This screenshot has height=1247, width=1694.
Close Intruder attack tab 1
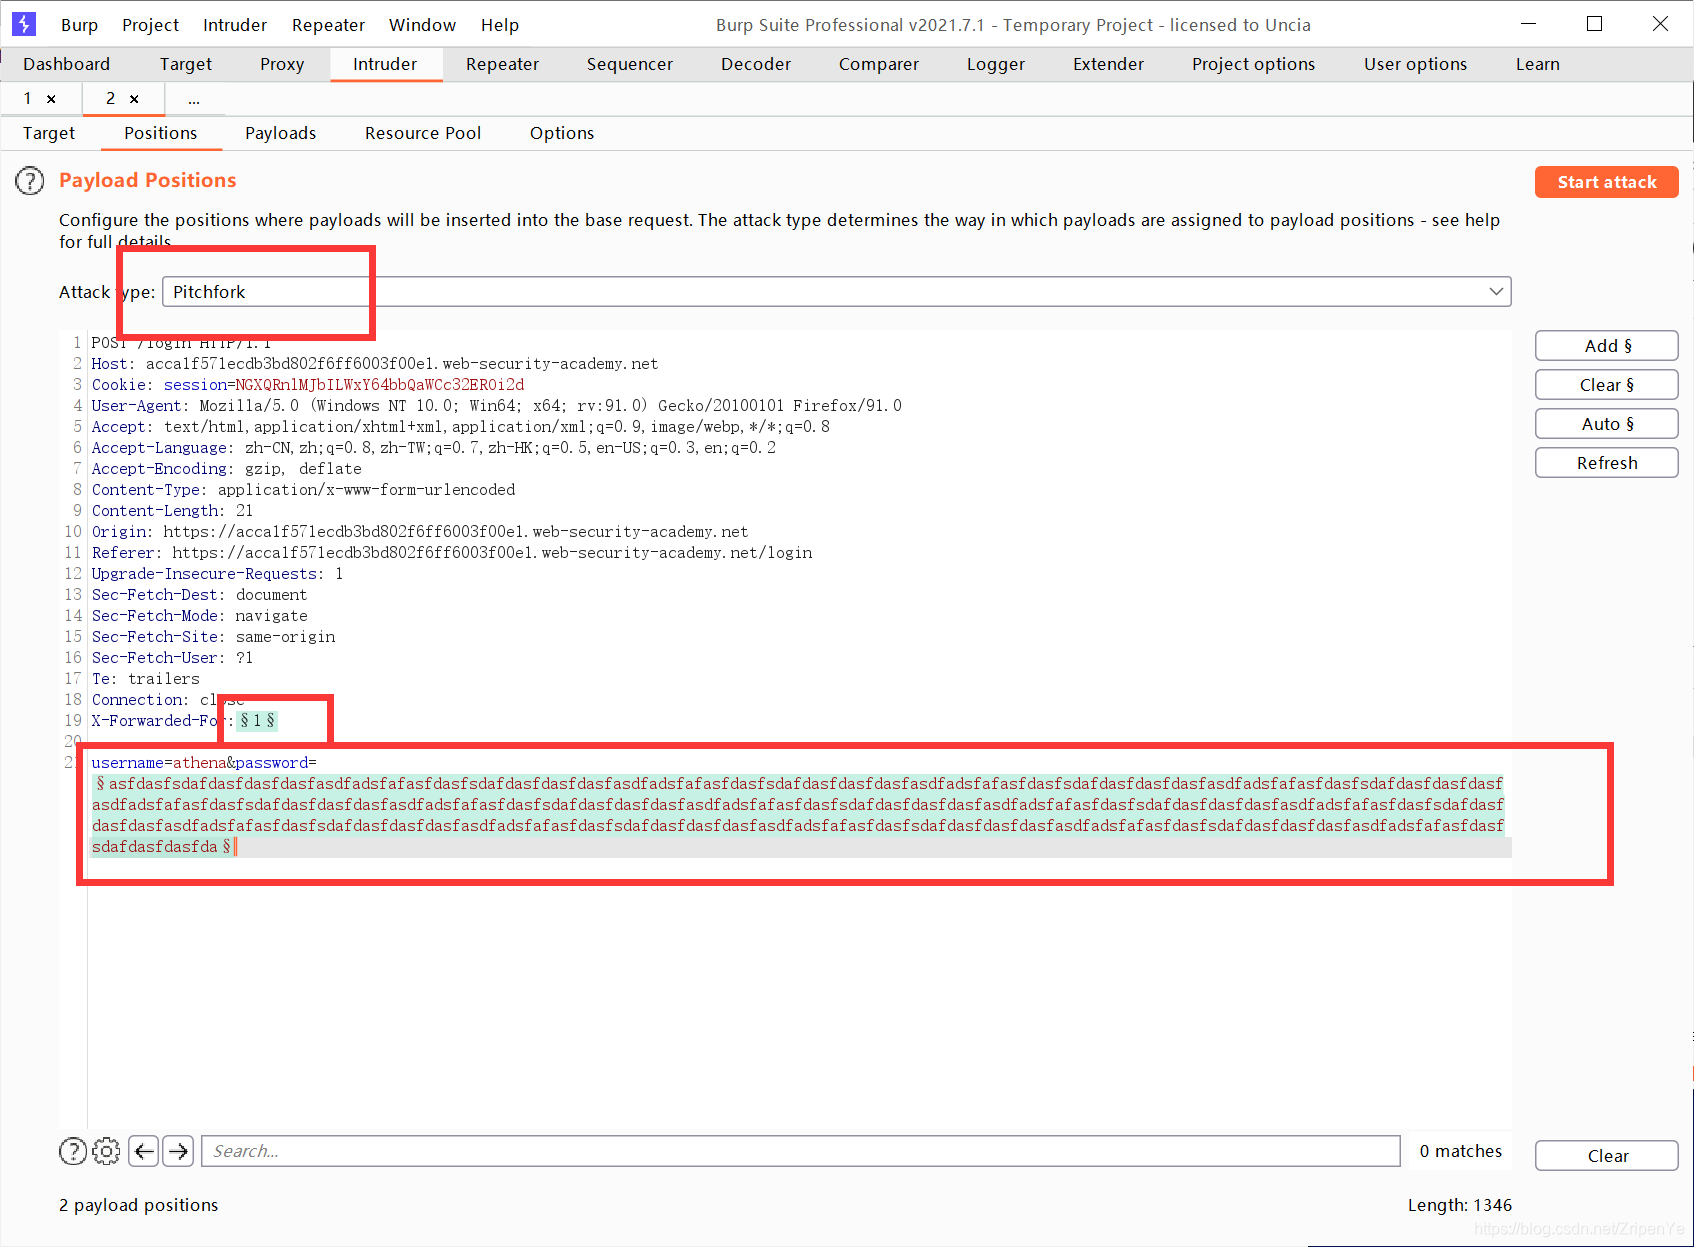point(51,99)
